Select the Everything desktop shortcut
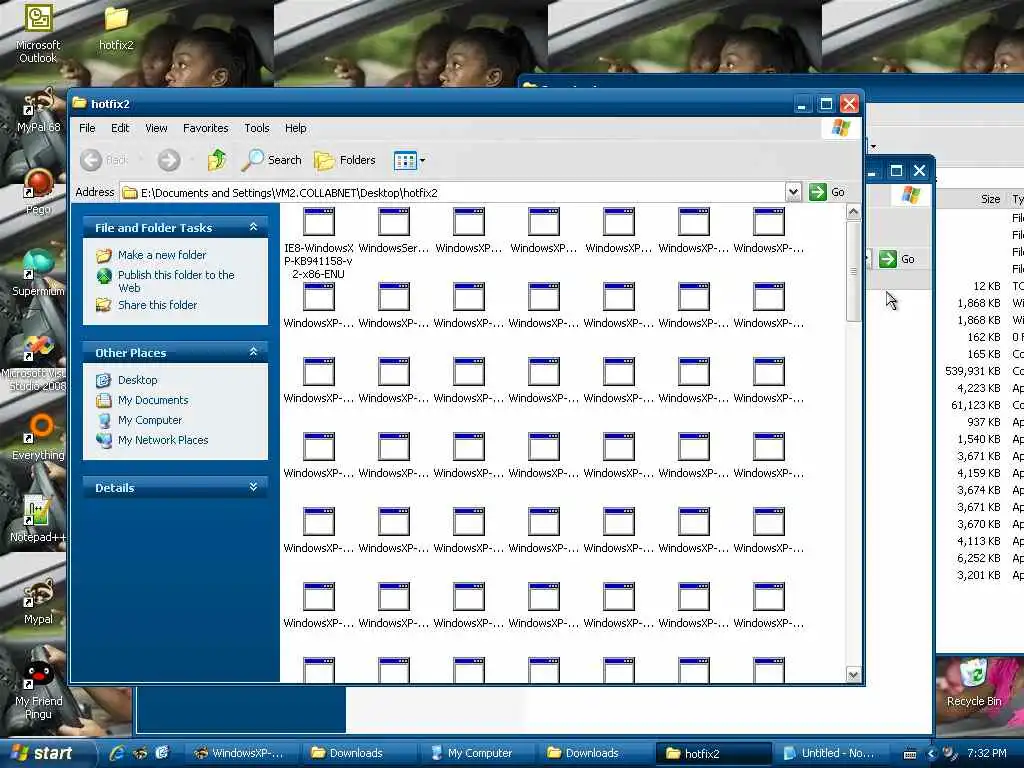 click(38, 438)
